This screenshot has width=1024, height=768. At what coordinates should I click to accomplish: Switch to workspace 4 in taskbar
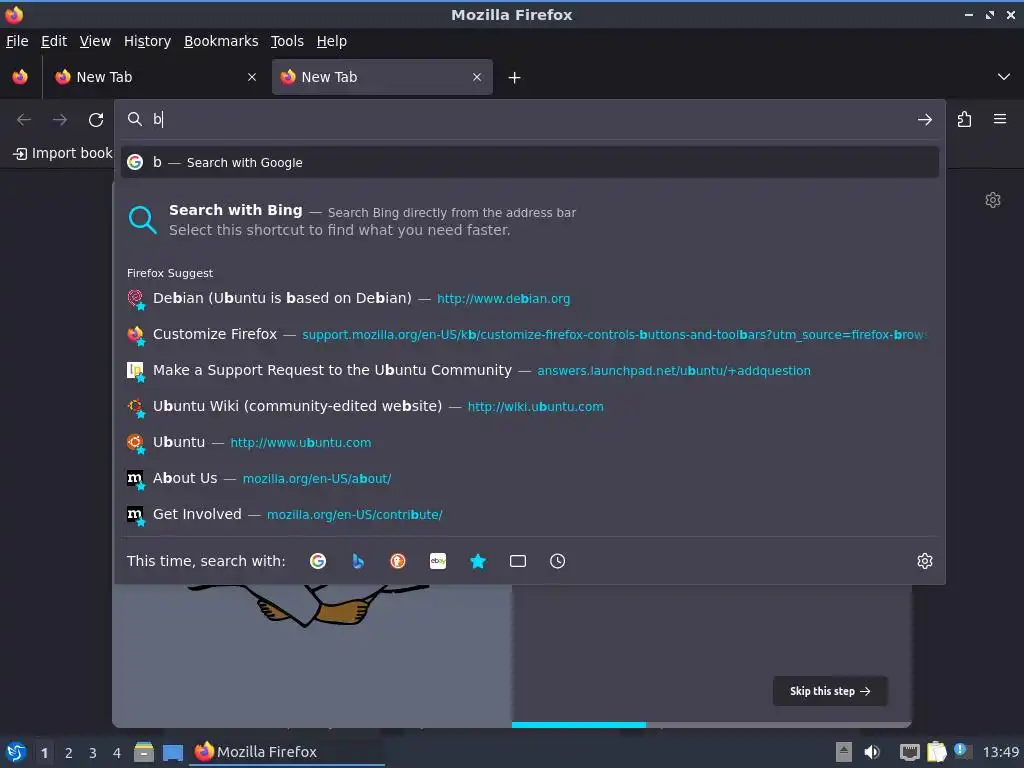click(x=117, y=753)
